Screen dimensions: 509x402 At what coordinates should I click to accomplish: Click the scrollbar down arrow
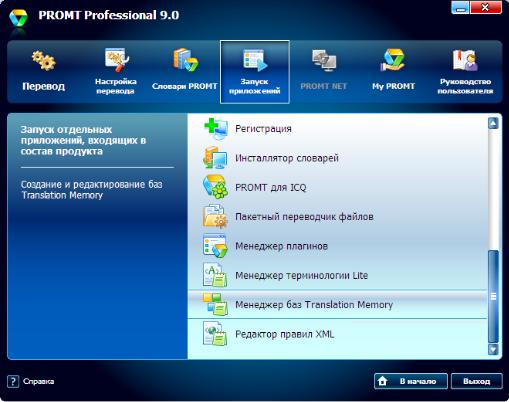[493, 349]
